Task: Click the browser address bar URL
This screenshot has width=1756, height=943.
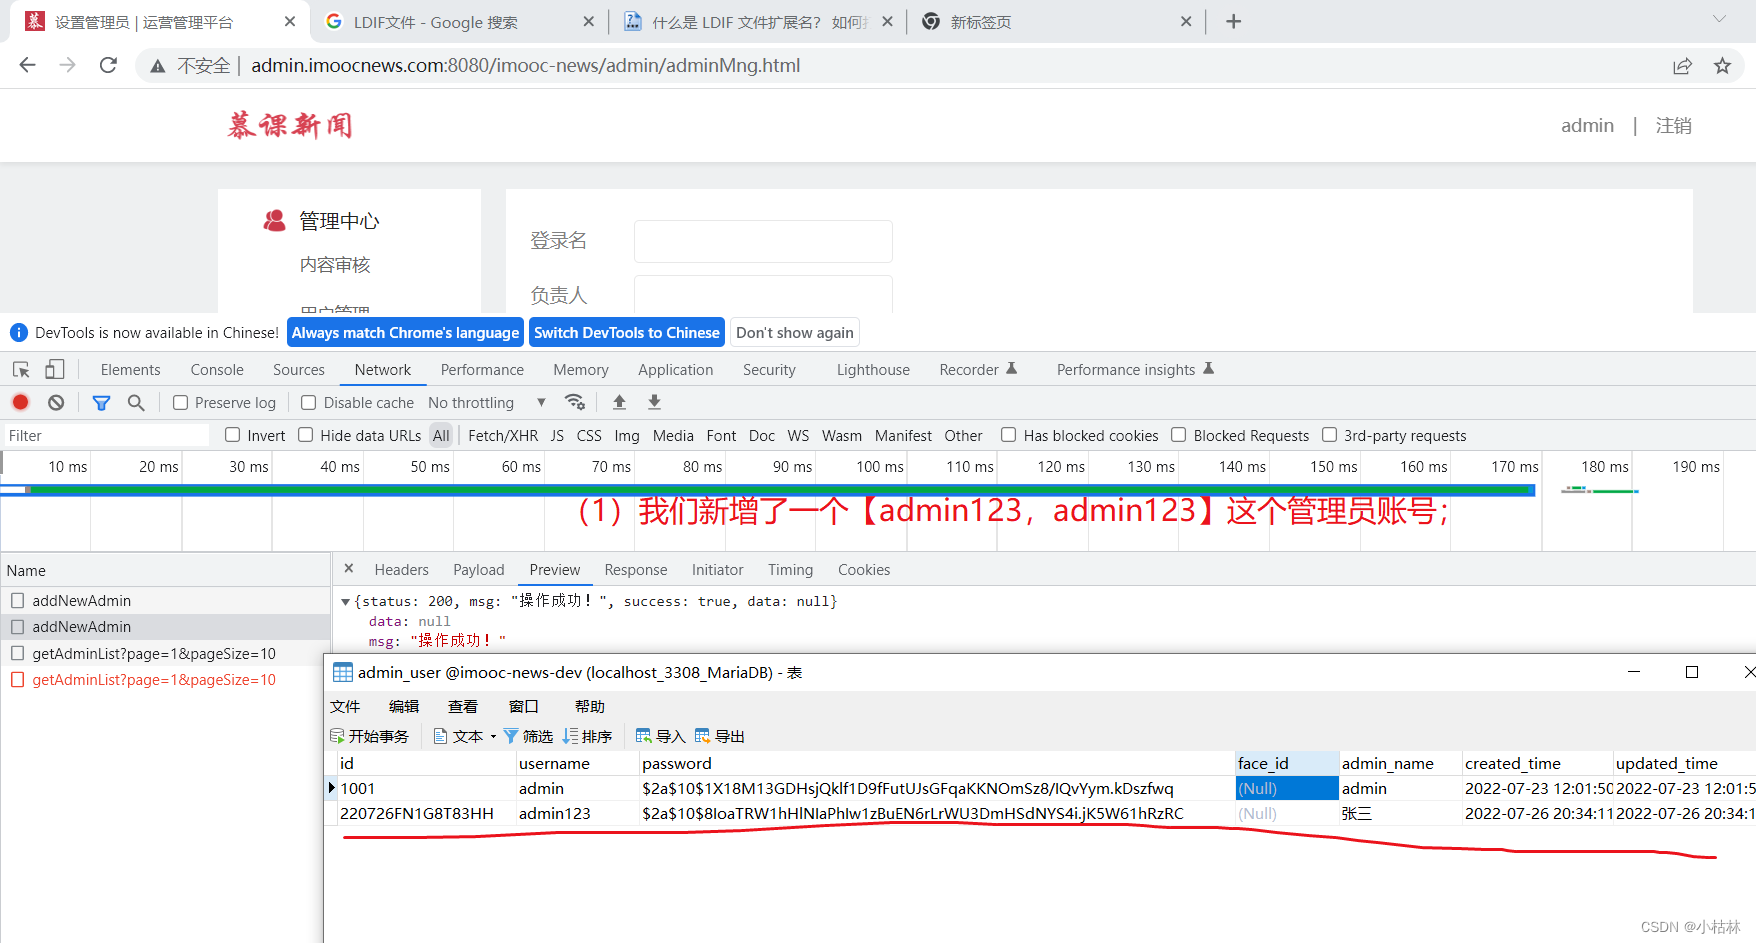Action: tap(526, 66)
